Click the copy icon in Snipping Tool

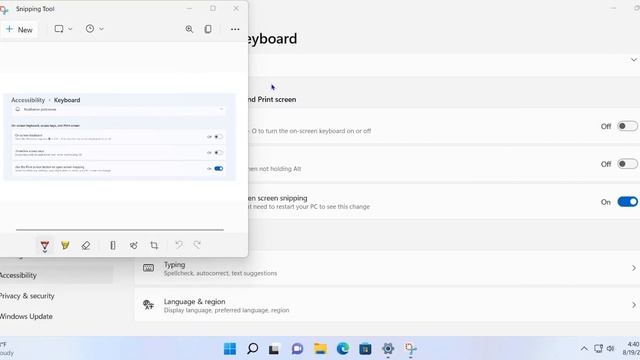click(x=208, y=29)
